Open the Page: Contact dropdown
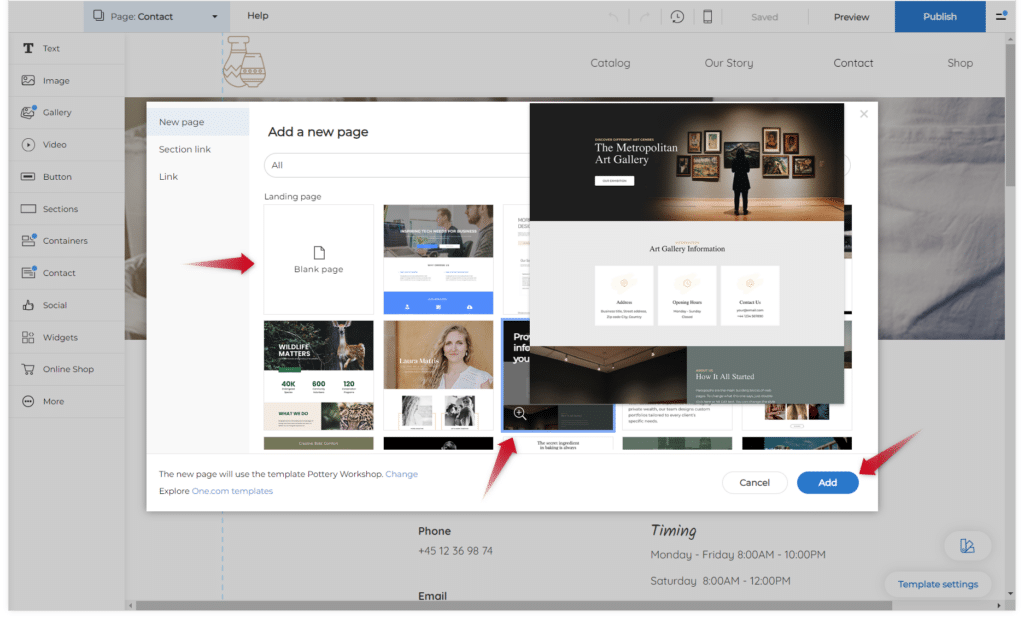The height and width of the screenshot is (619, 1024). pos(155,16)
